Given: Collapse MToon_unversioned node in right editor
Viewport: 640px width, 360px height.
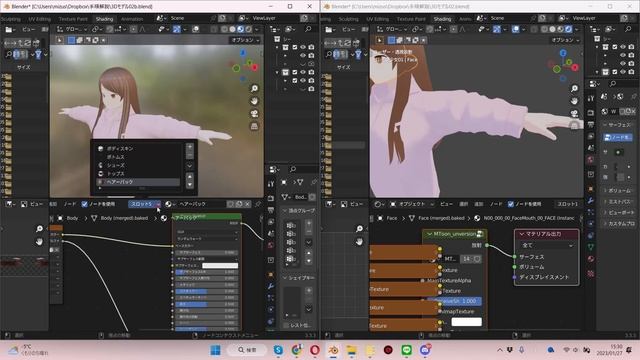Looking at the screenshot, I should tap(429, 234).
